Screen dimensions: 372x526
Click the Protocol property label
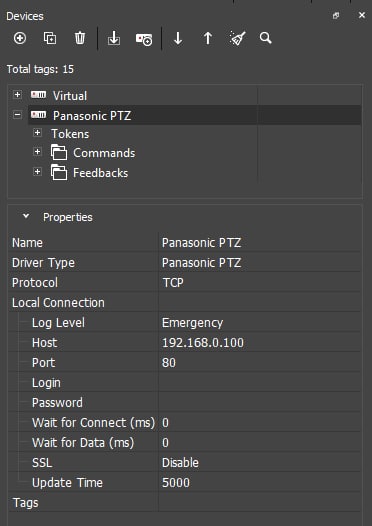pos(35,282)
